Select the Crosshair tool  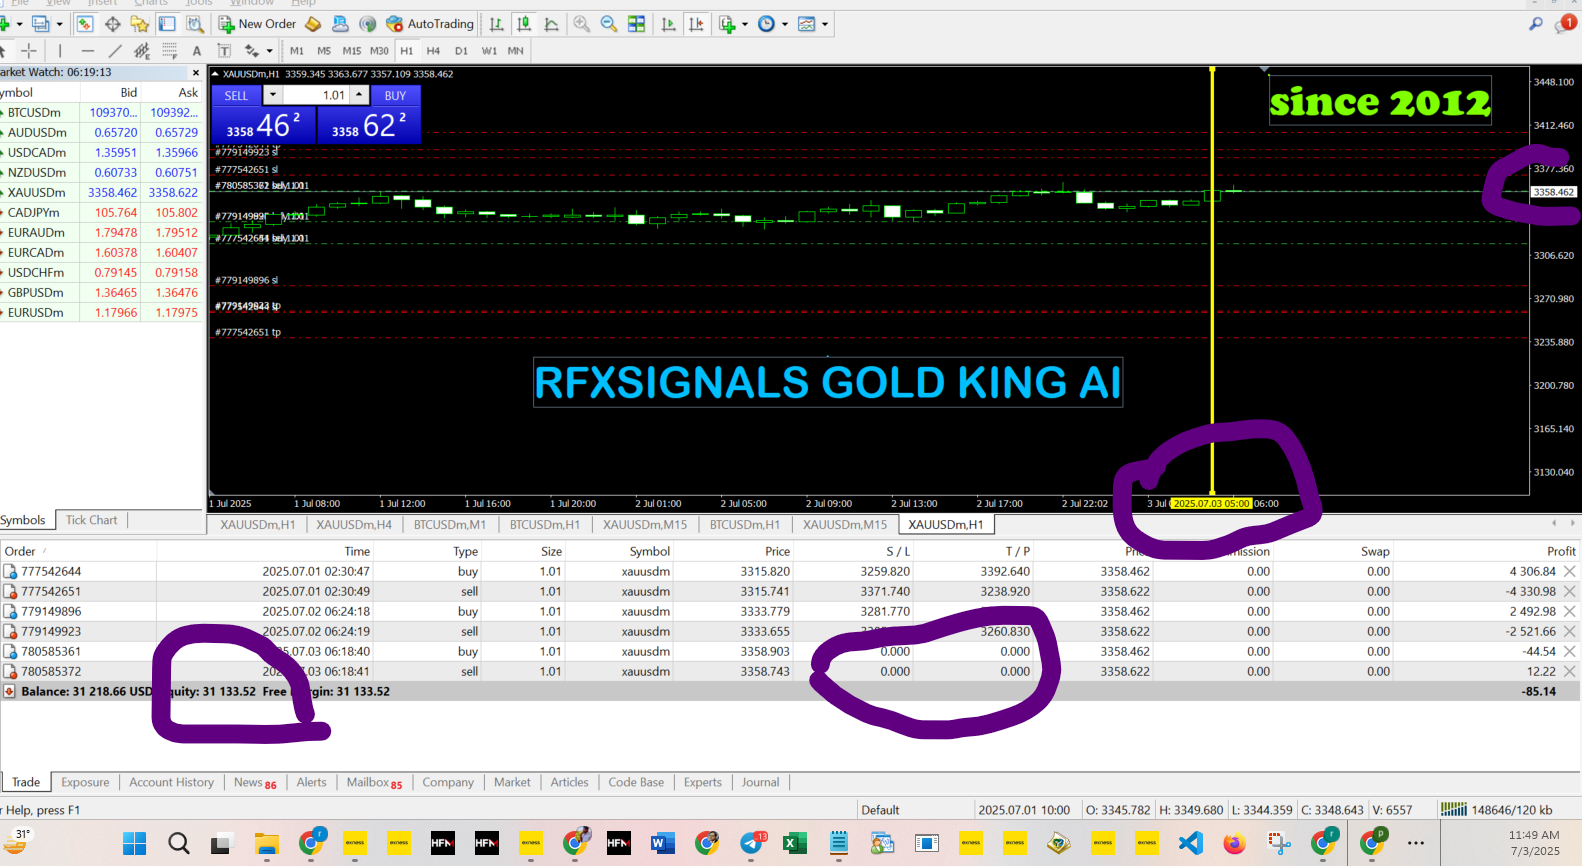[29, 51]
